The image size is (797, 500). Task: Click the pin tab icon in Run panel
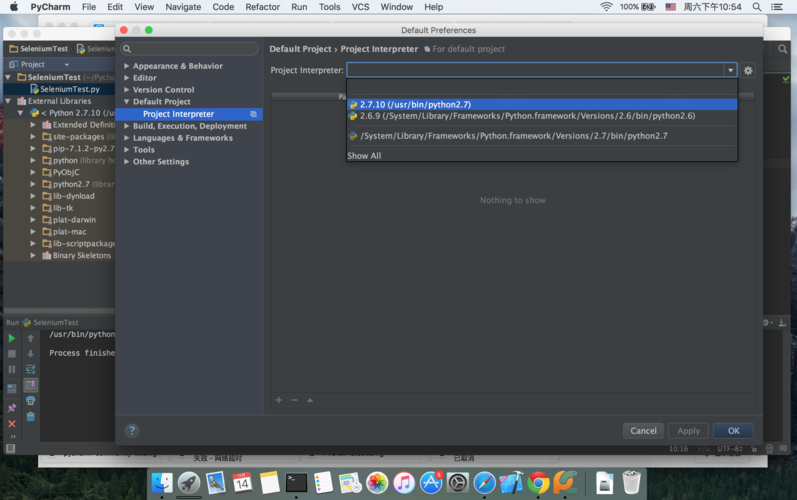click(x=12, y=408)
